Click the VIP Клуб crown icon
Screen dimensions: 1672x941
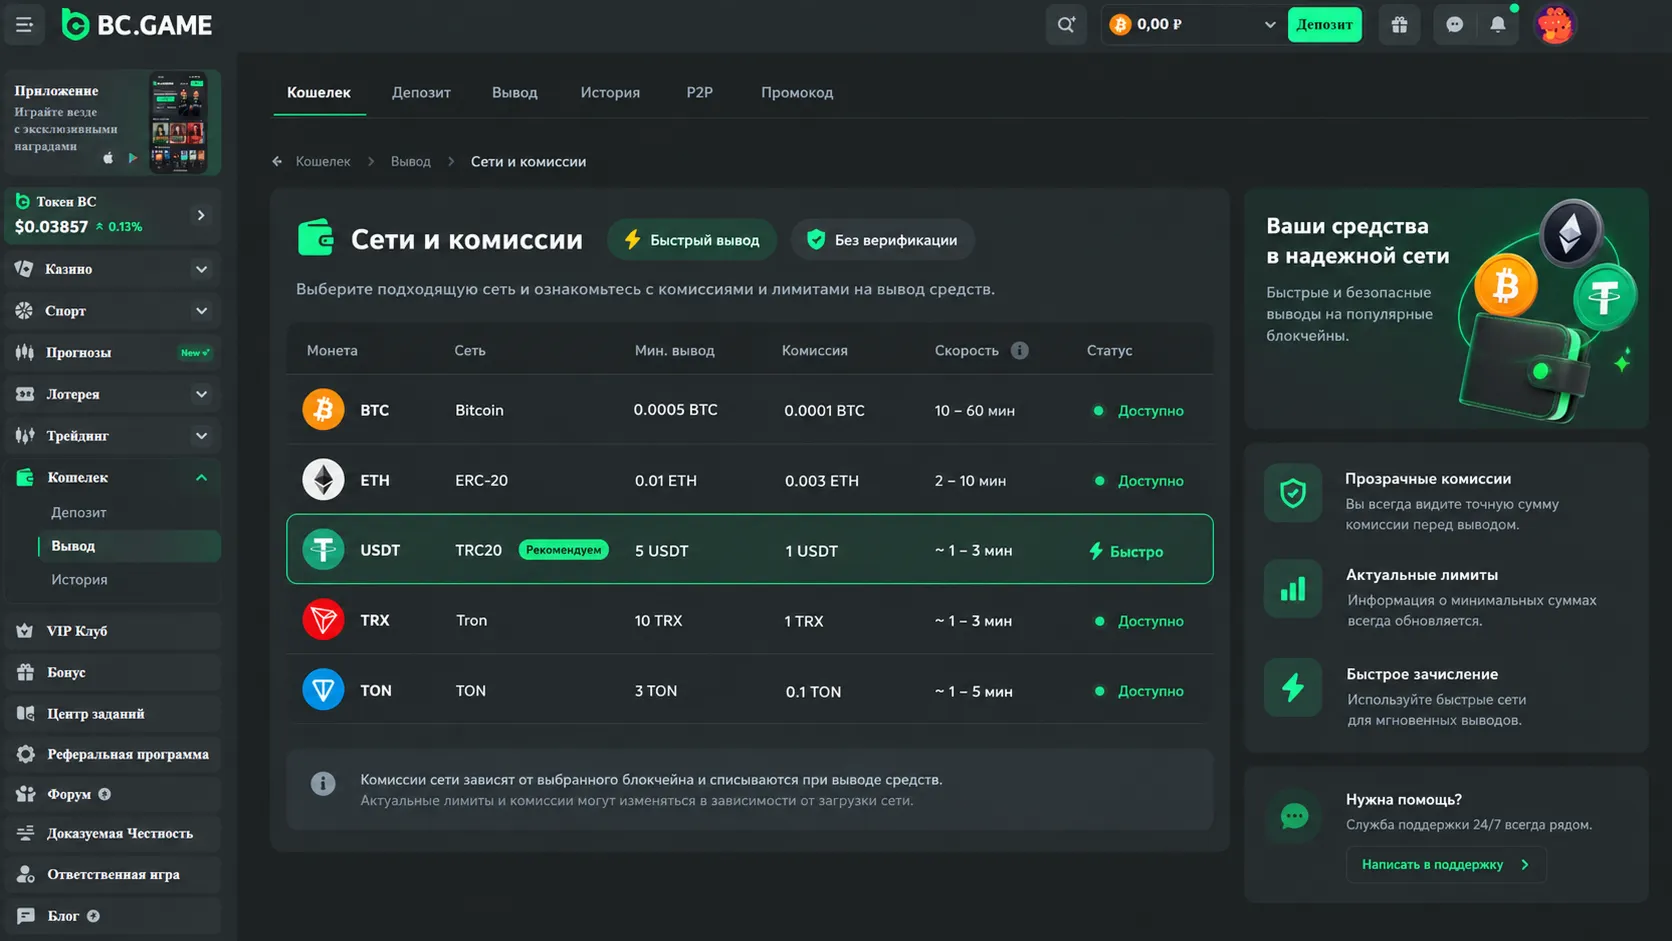(x=25, y=631)
